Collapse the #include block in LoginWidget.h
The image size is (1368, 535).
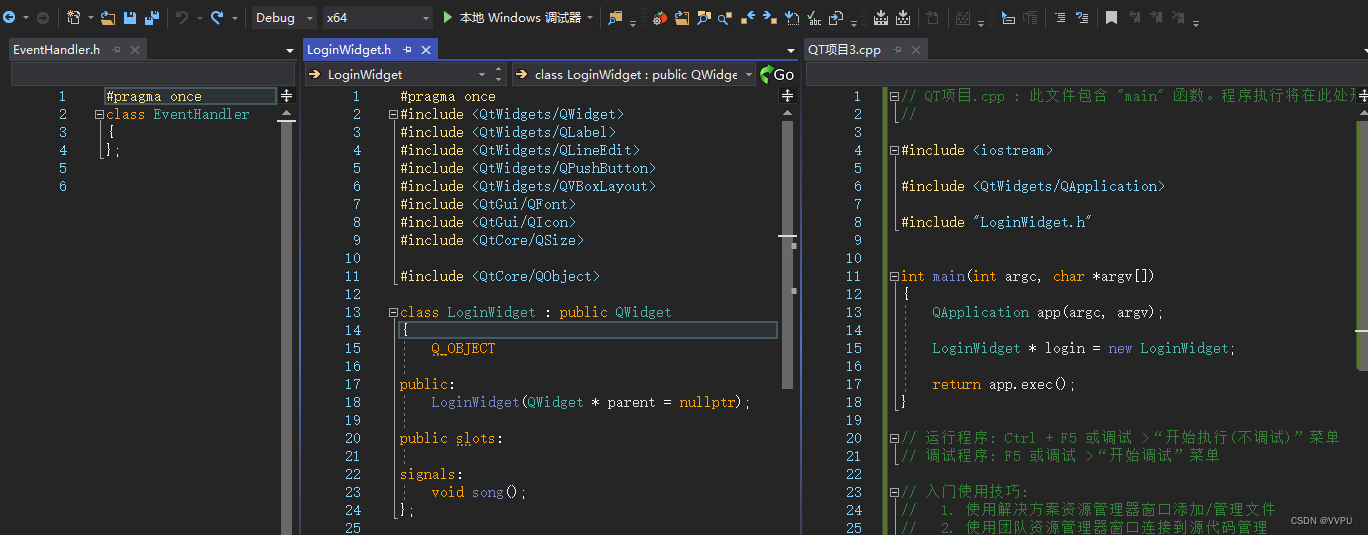393,115
